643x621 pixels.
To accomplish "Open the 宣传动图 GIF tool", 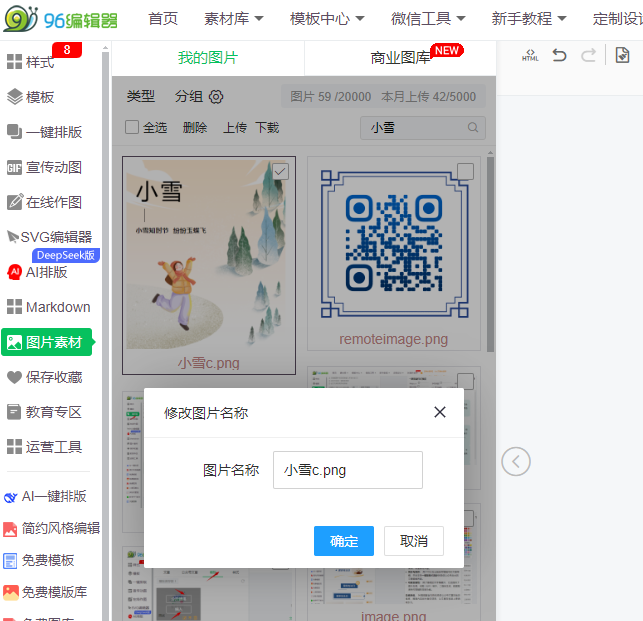I will [x=53, y=167].
